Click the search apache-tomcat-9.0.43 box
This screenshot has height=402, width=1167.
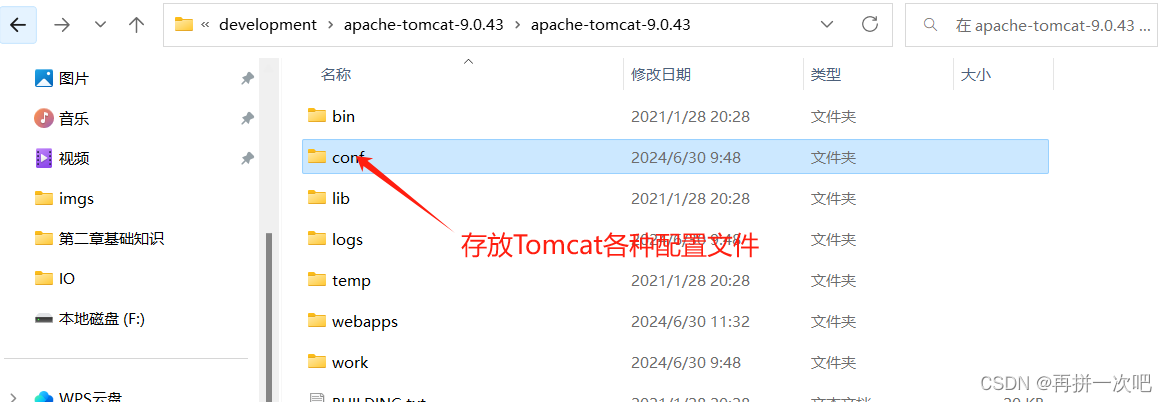pyautogui.click(x=1035, y=25)
